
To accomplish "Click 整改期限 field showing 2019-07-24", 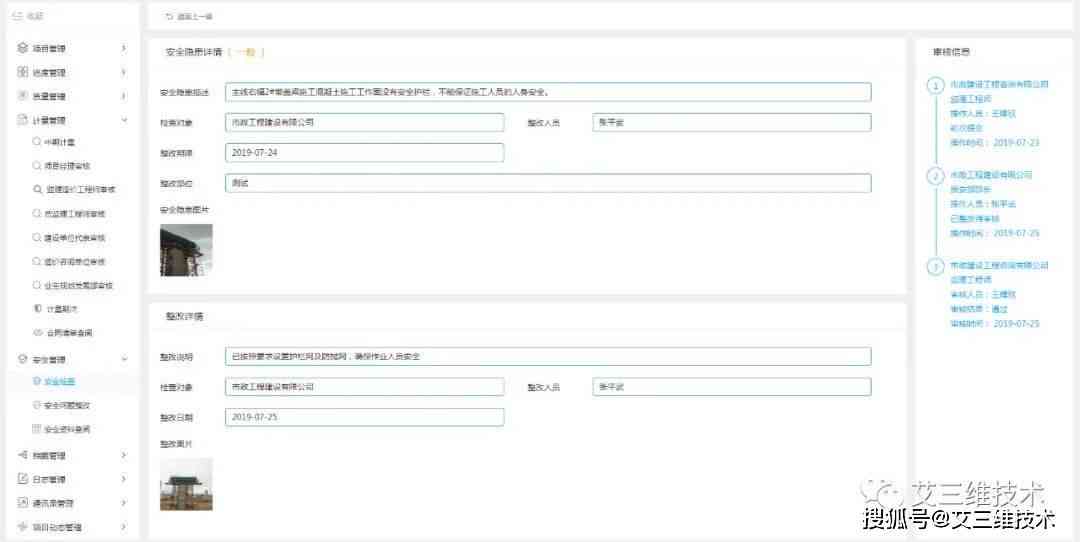I will coord(364,152).
